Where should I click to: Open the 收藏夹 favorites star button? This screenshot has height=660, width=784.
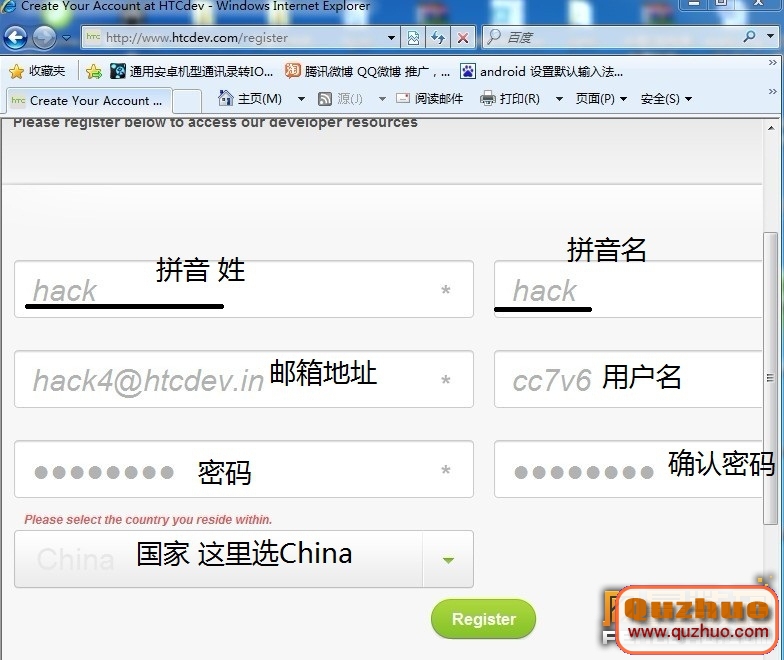tap(37, 72)
